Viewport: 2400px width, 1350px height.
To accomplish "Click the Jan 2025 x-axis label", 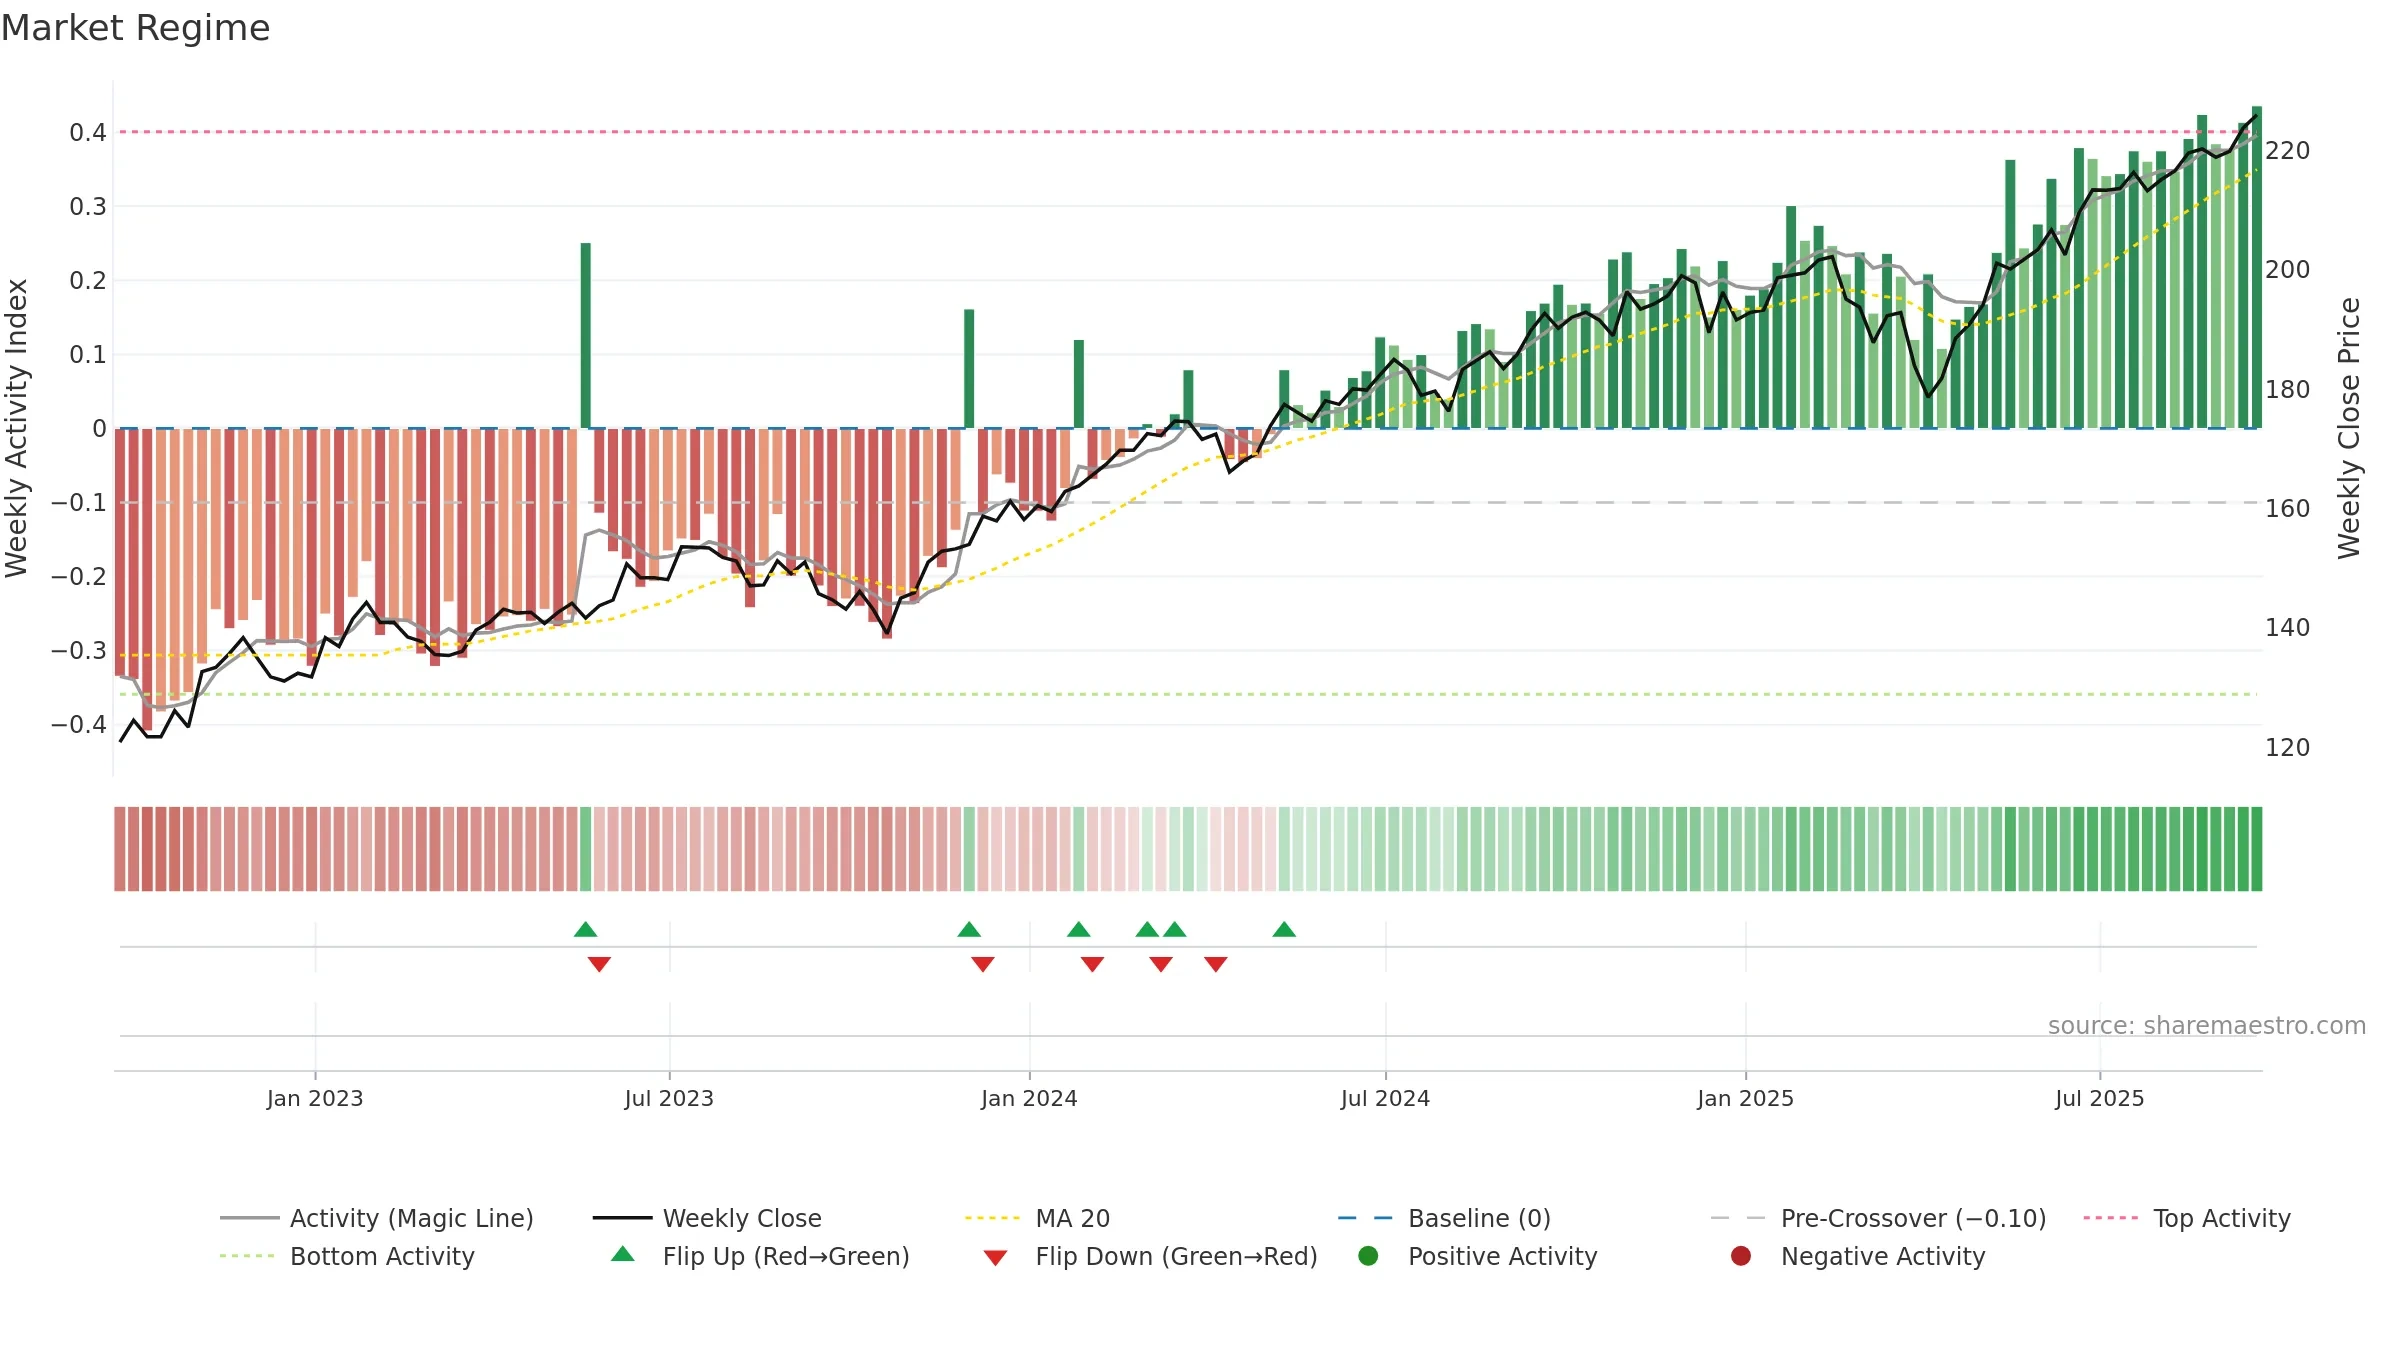I will [1745, 1098].
